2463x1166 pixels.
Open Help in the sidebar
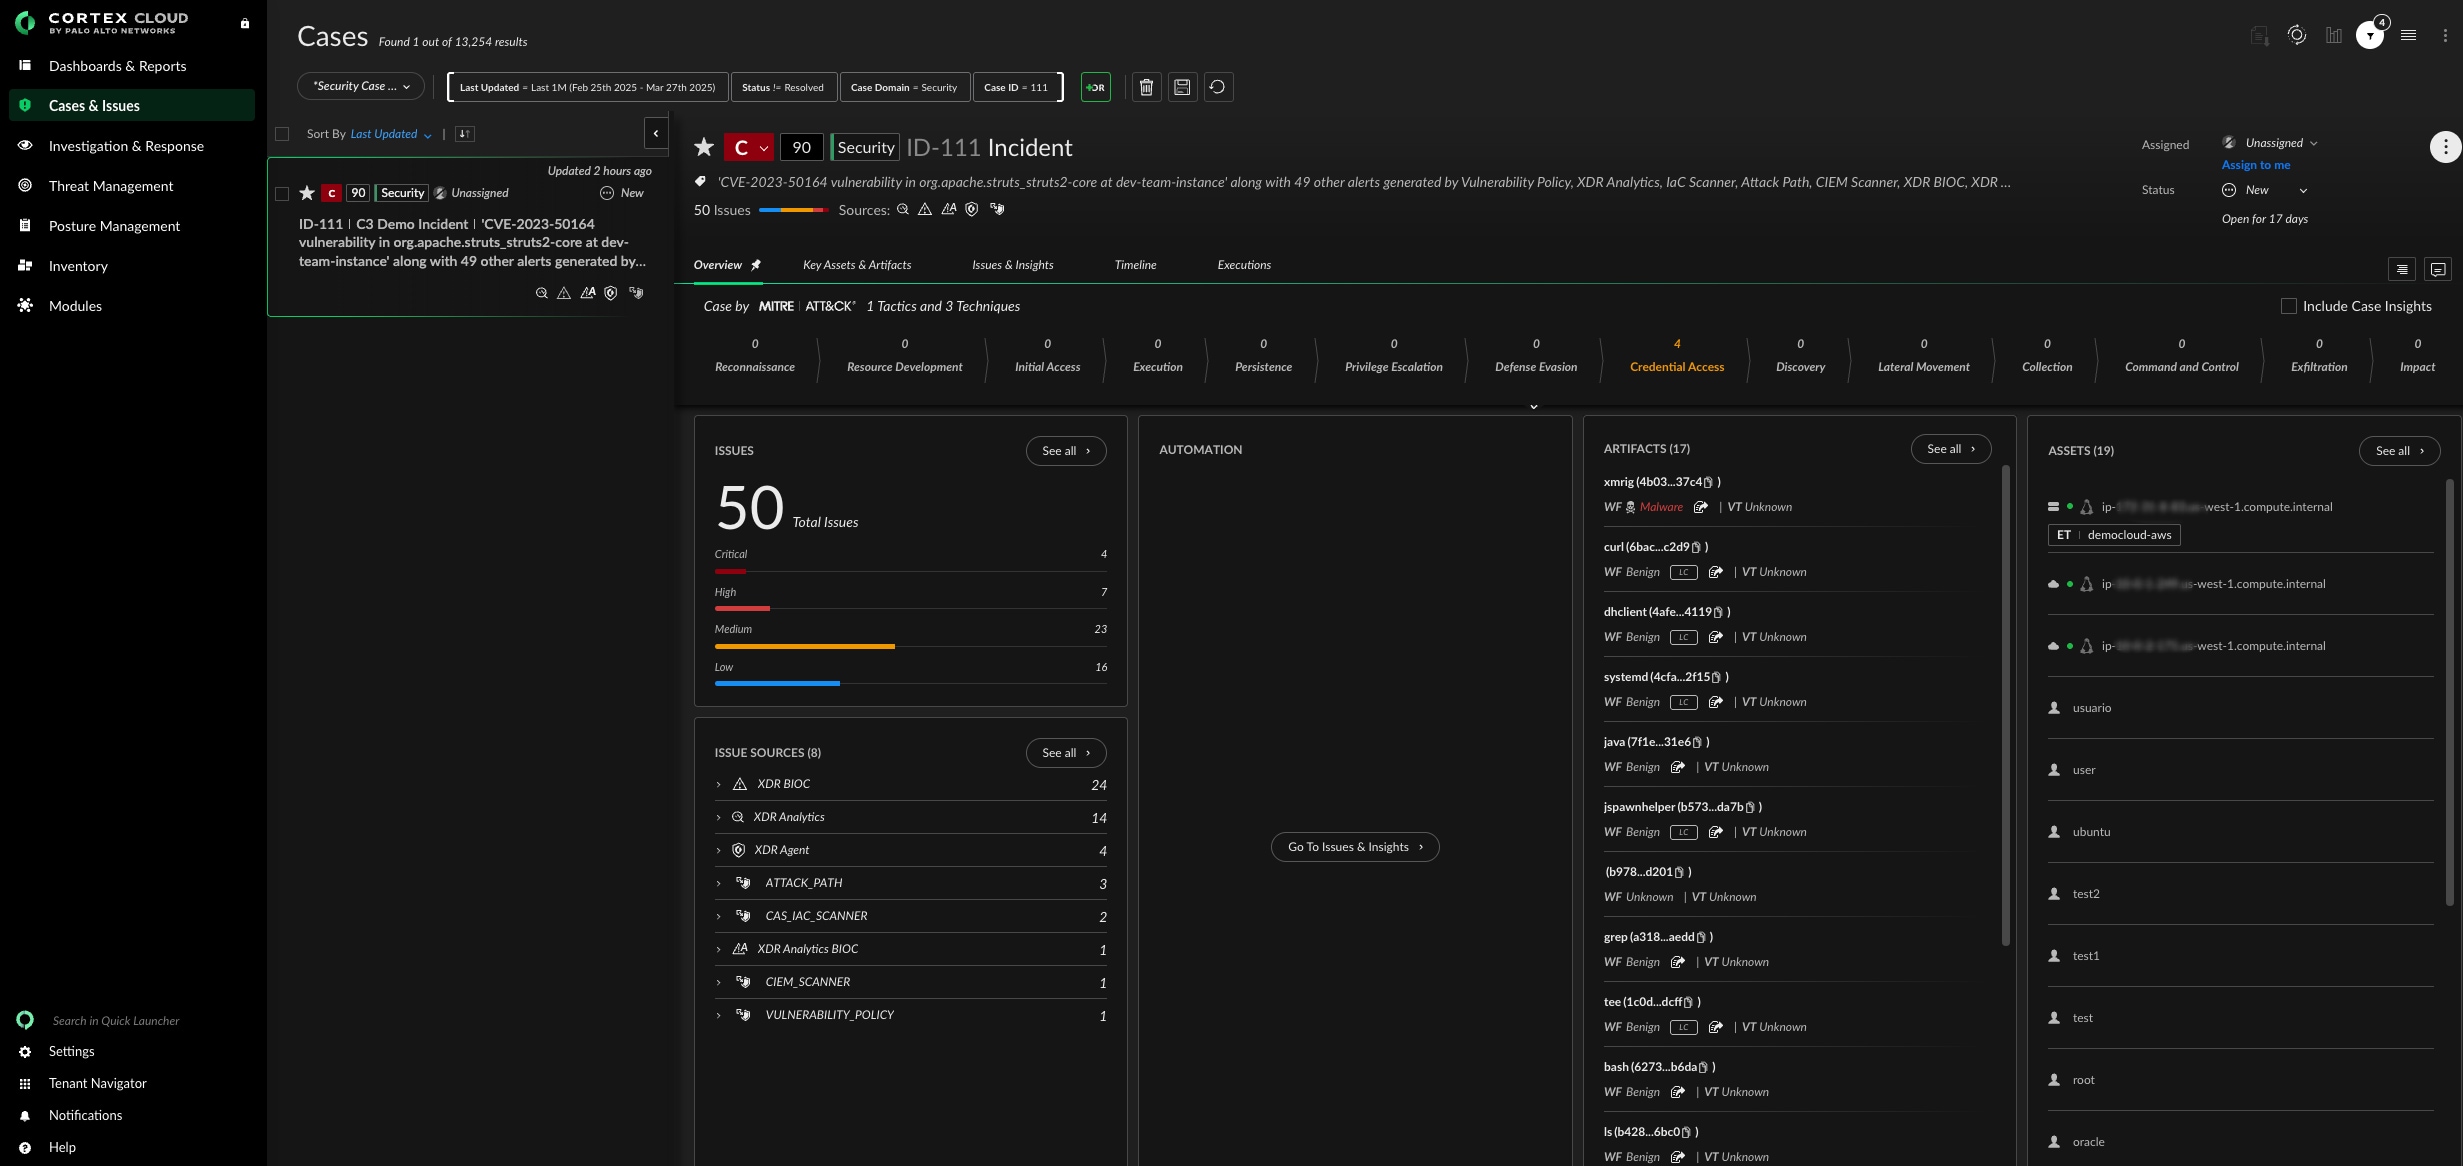coord(62,1147)
